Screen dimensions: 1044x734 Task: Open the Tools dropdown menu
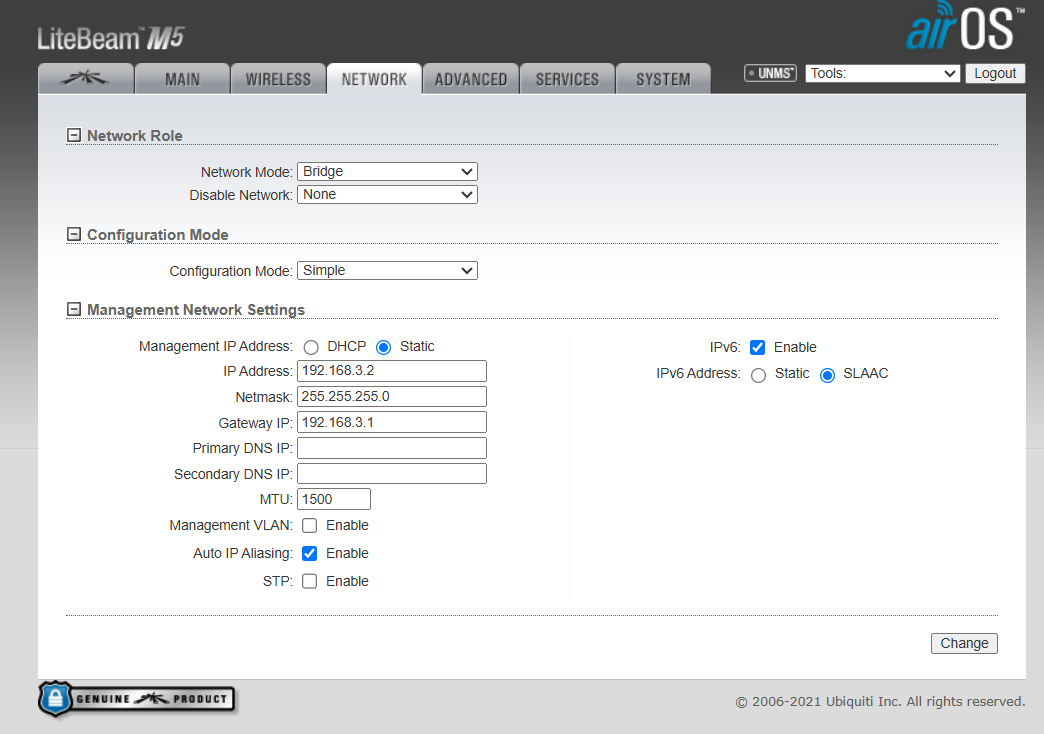[882, 73]
